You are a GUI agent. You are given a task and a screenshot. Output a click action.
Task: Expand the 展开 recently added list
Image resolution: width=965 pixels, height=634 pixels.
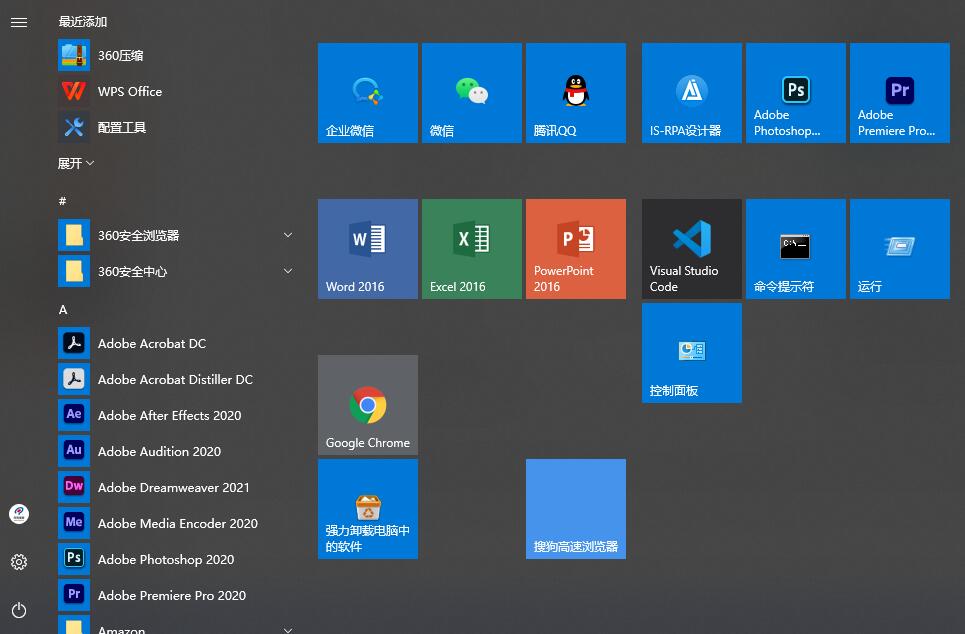click(x=76, y=163)
